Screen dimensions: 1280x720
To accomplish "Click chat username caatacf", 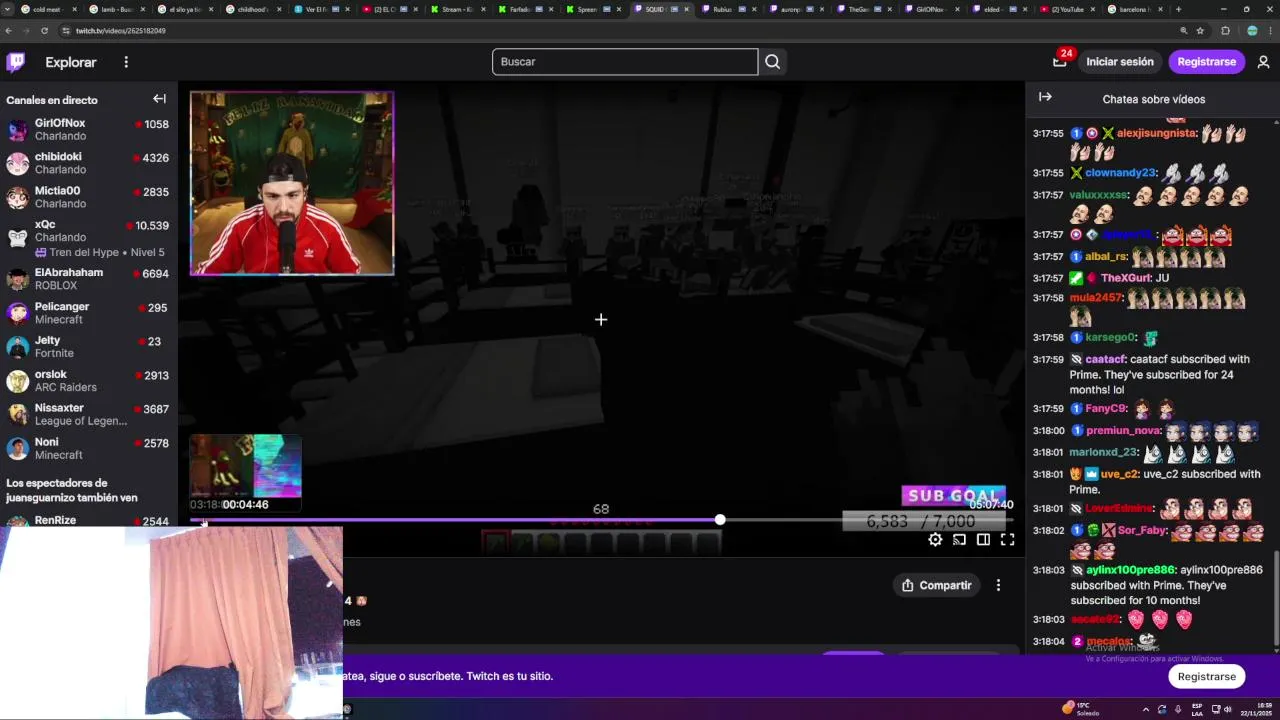I will point(1106,359).
